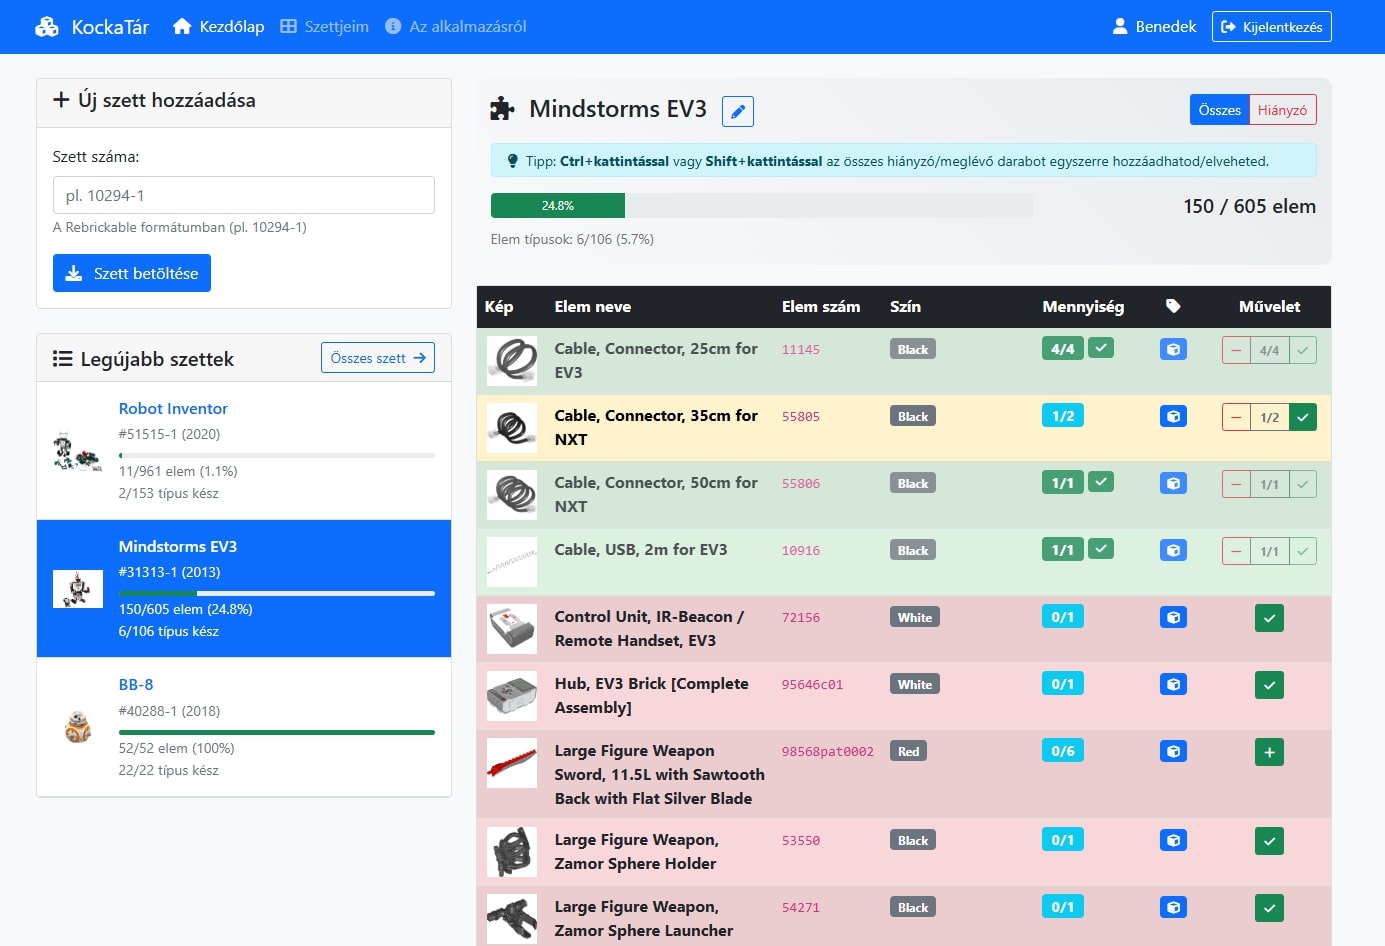The image size is (1385, 946).
Task: Click the tag icon column header
Action: (x=1173, y=306)
